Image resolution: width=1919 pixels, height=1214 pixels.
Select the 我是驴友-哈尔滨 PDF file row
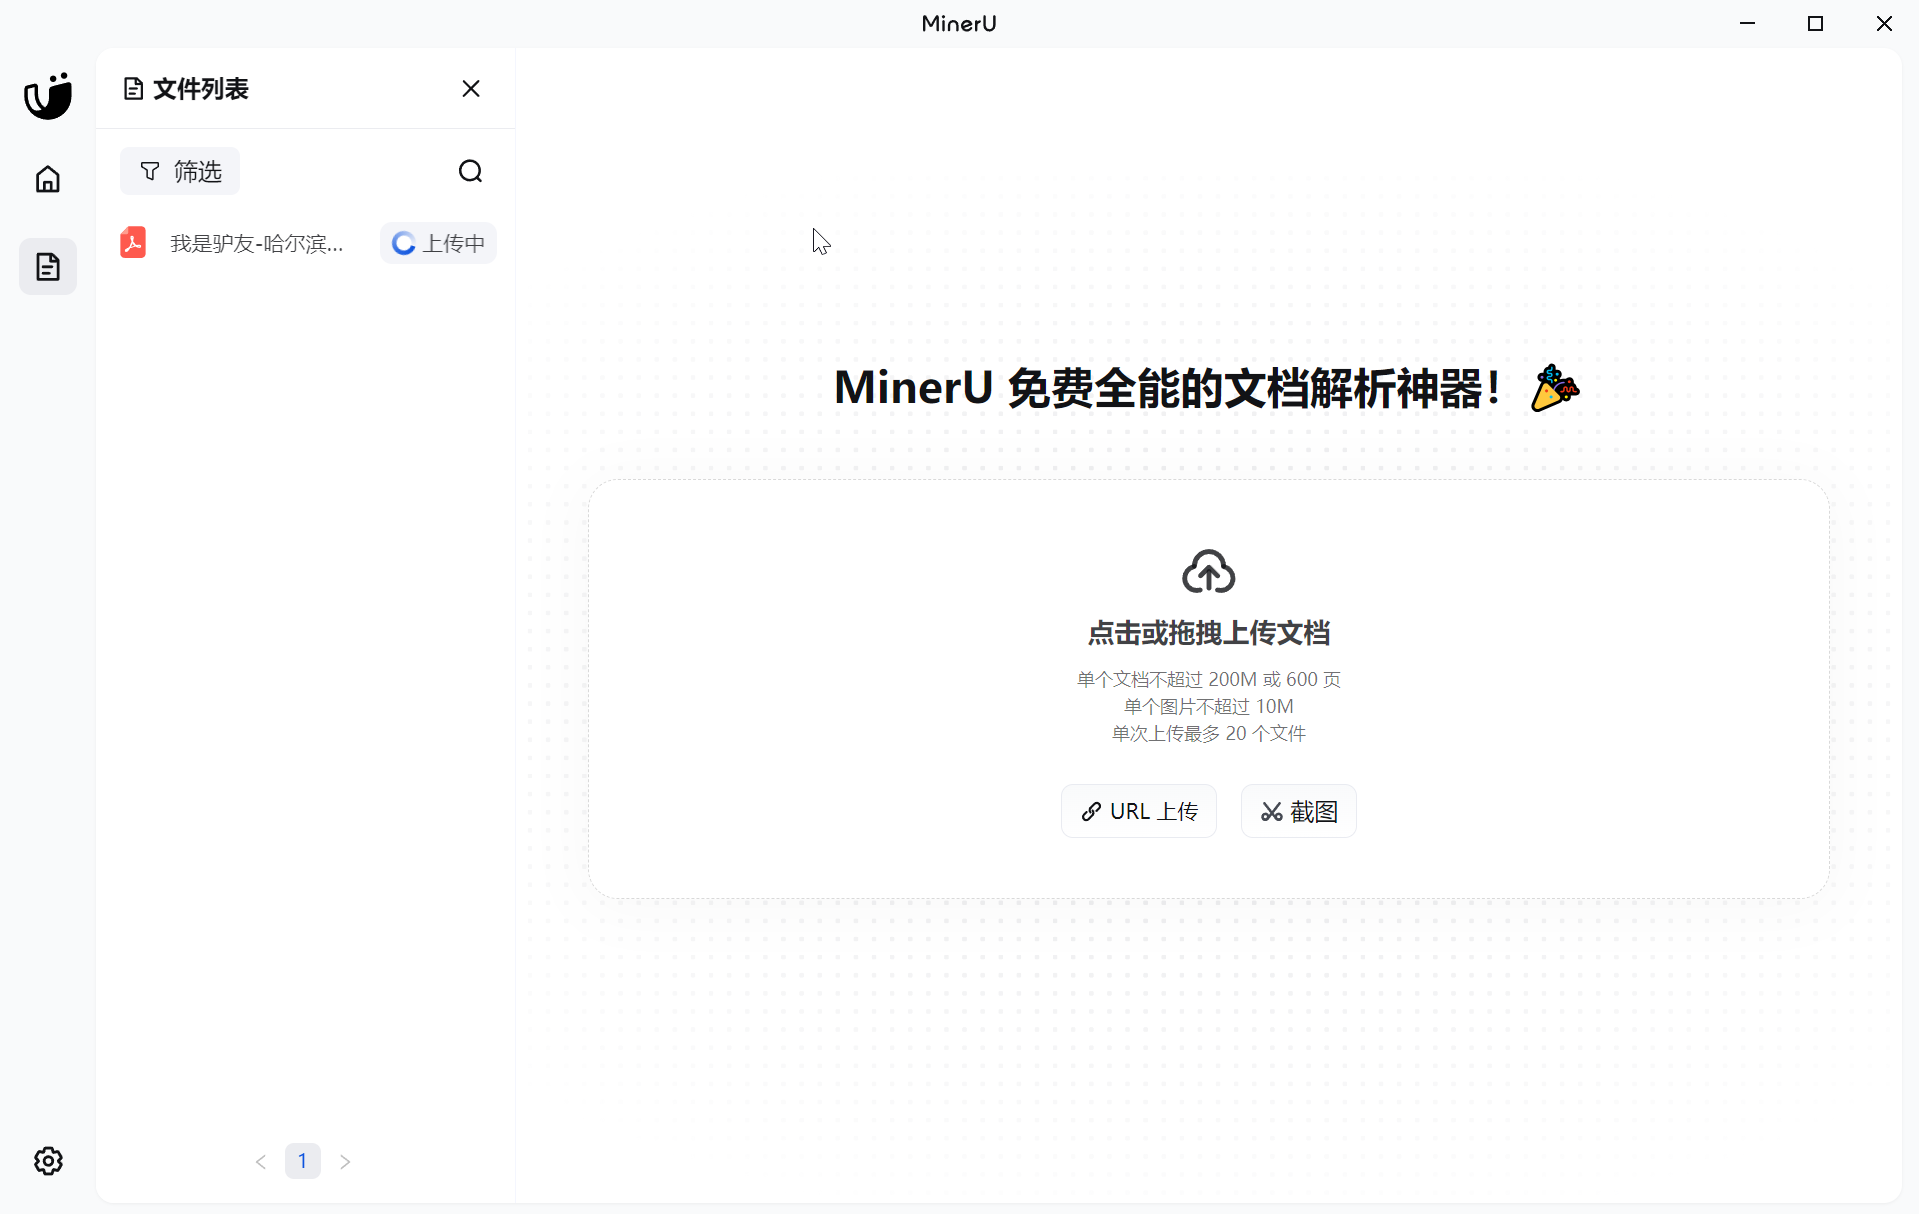tap(306, 243)
